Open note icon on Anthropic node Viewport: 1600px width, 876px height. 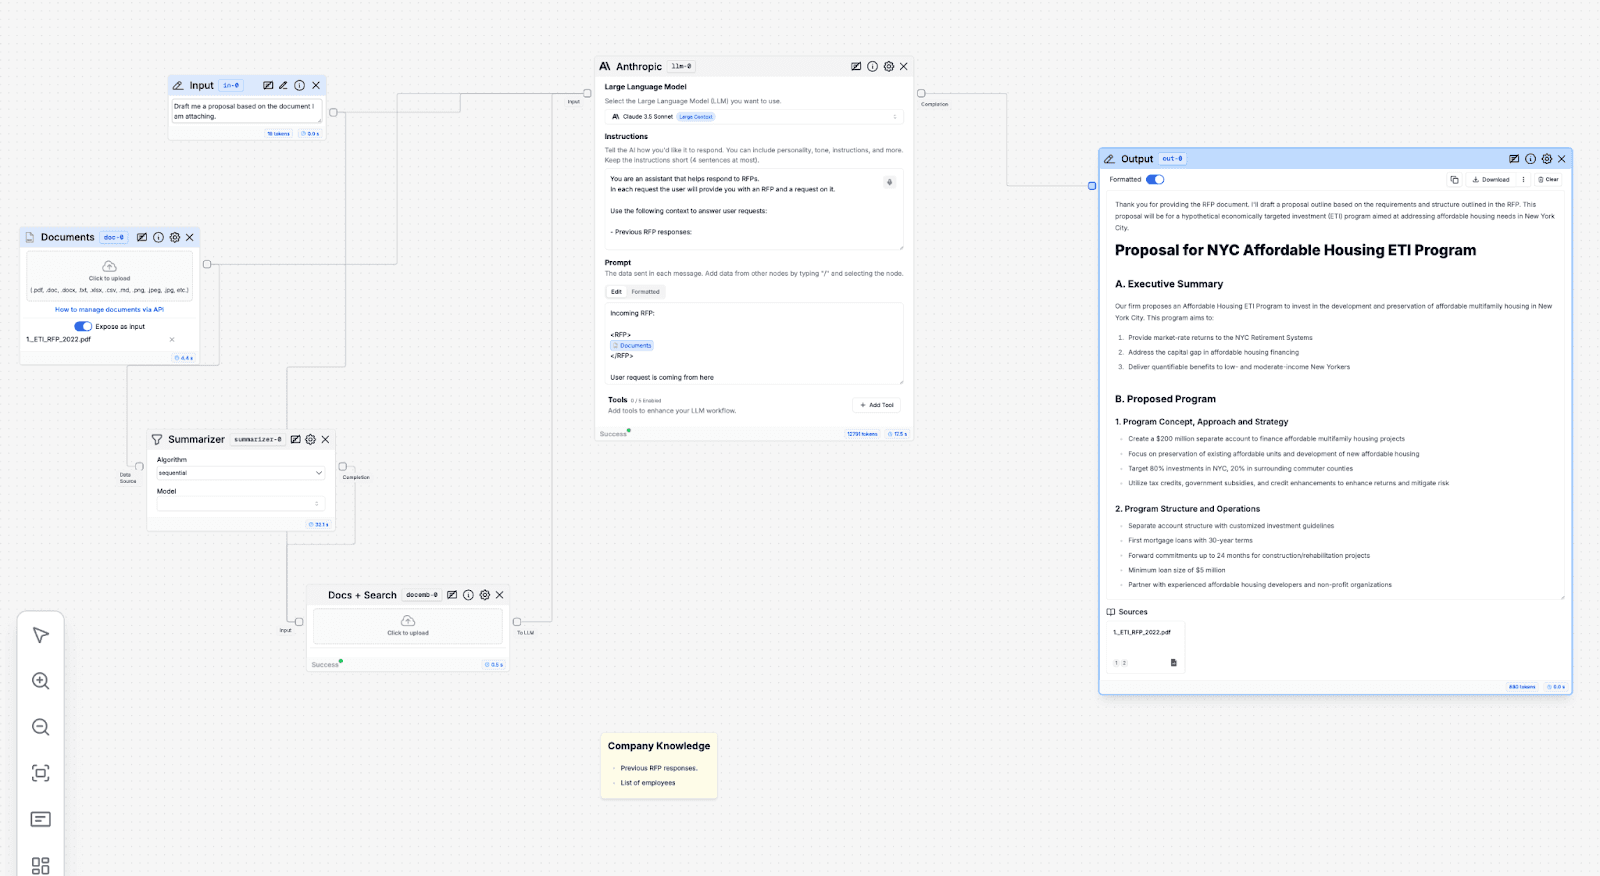pos(856,66)
